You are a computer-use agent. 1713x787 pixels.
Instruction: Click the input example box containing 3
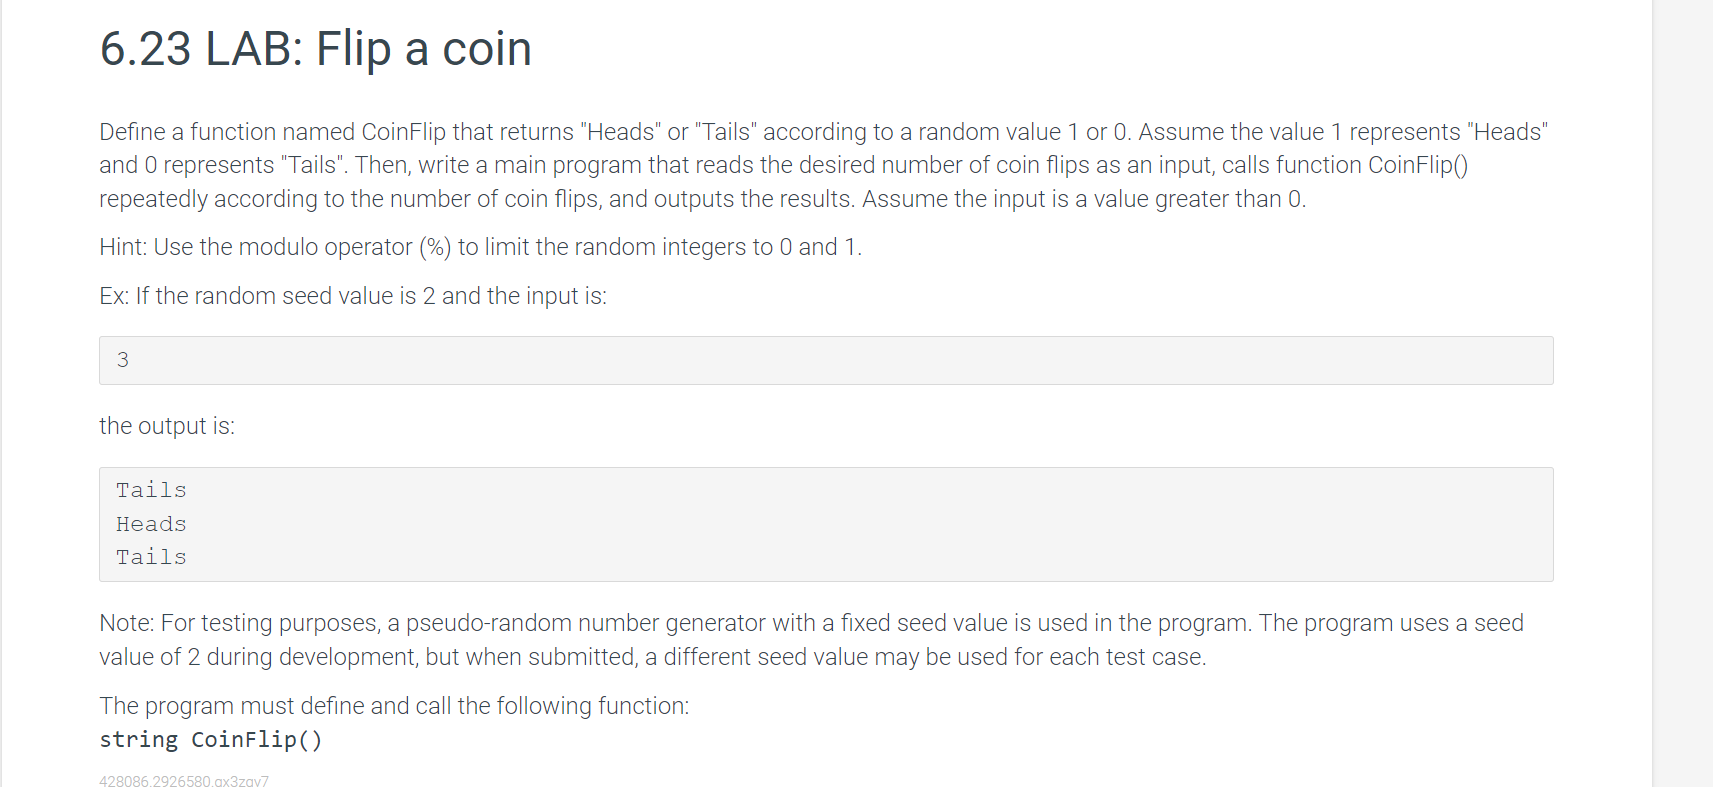pyautogui.click(x=826, y=360)
